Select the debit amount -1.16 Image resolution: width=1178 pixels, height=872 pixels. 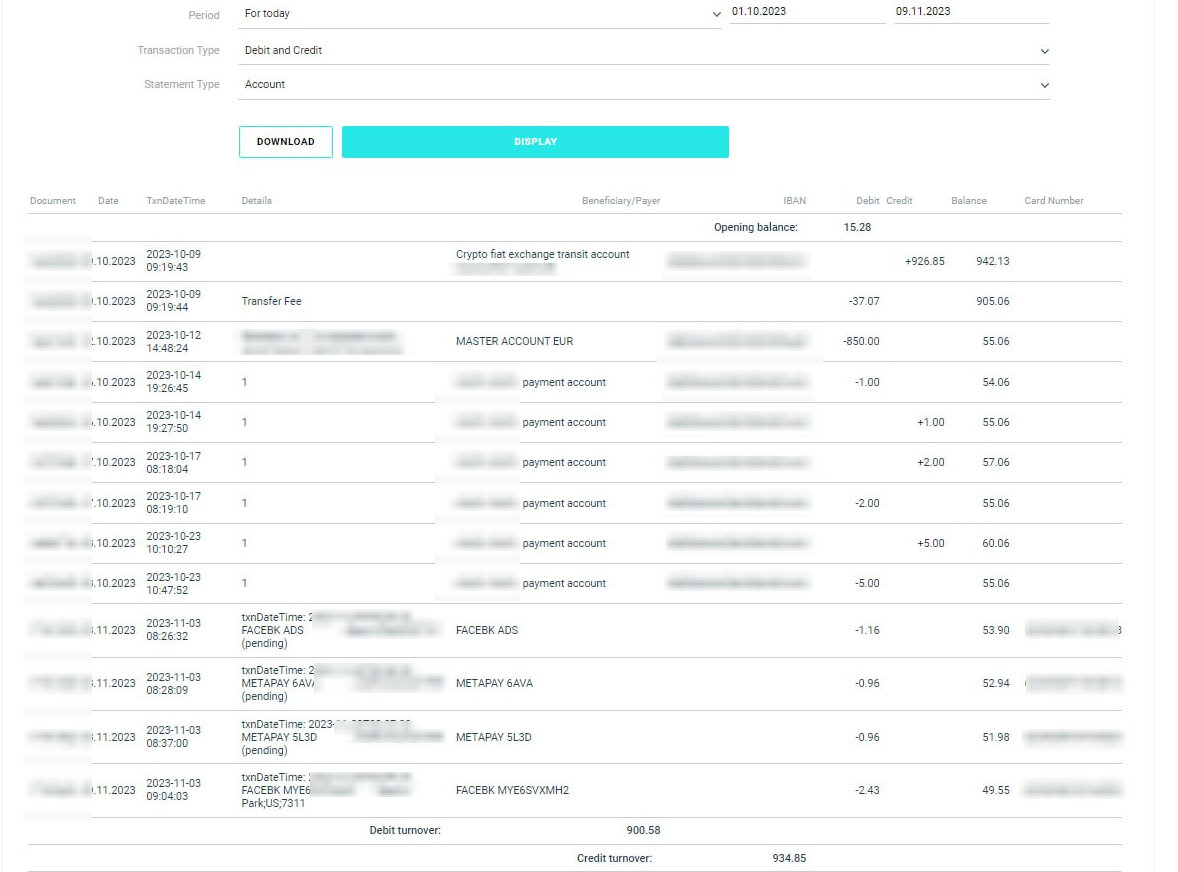point(867,630)
